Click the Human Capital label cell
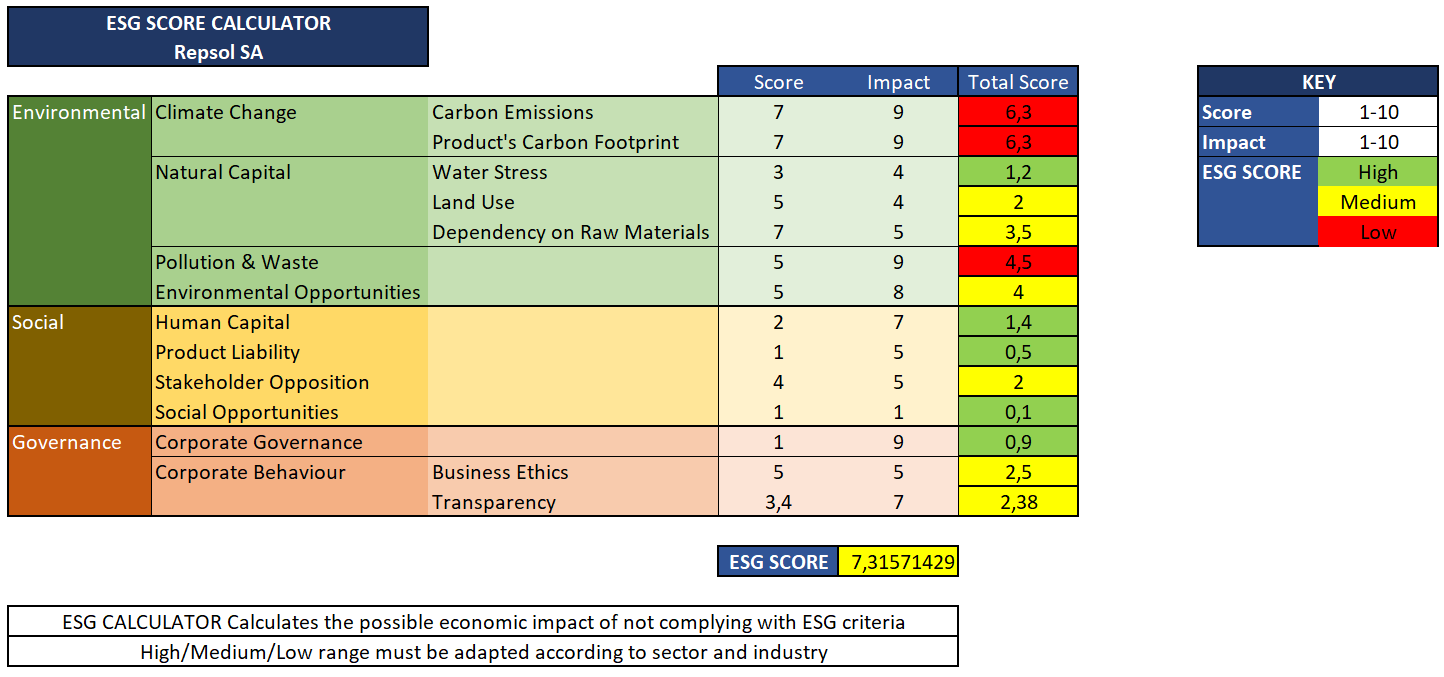The image size is (1444, 677). (222, 322)
